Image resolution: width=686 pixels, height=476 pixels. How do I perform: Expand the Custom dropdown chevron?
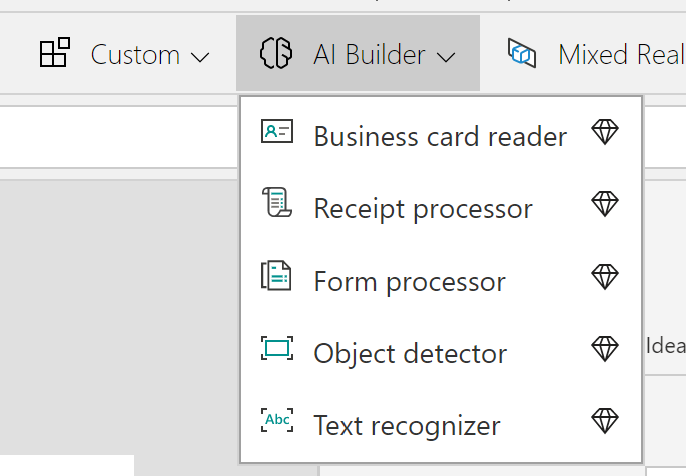200,56
